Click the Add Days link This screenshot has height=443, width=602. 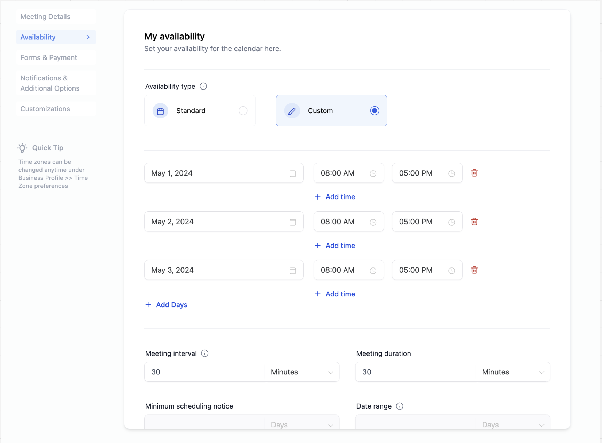tap(166, 304)
